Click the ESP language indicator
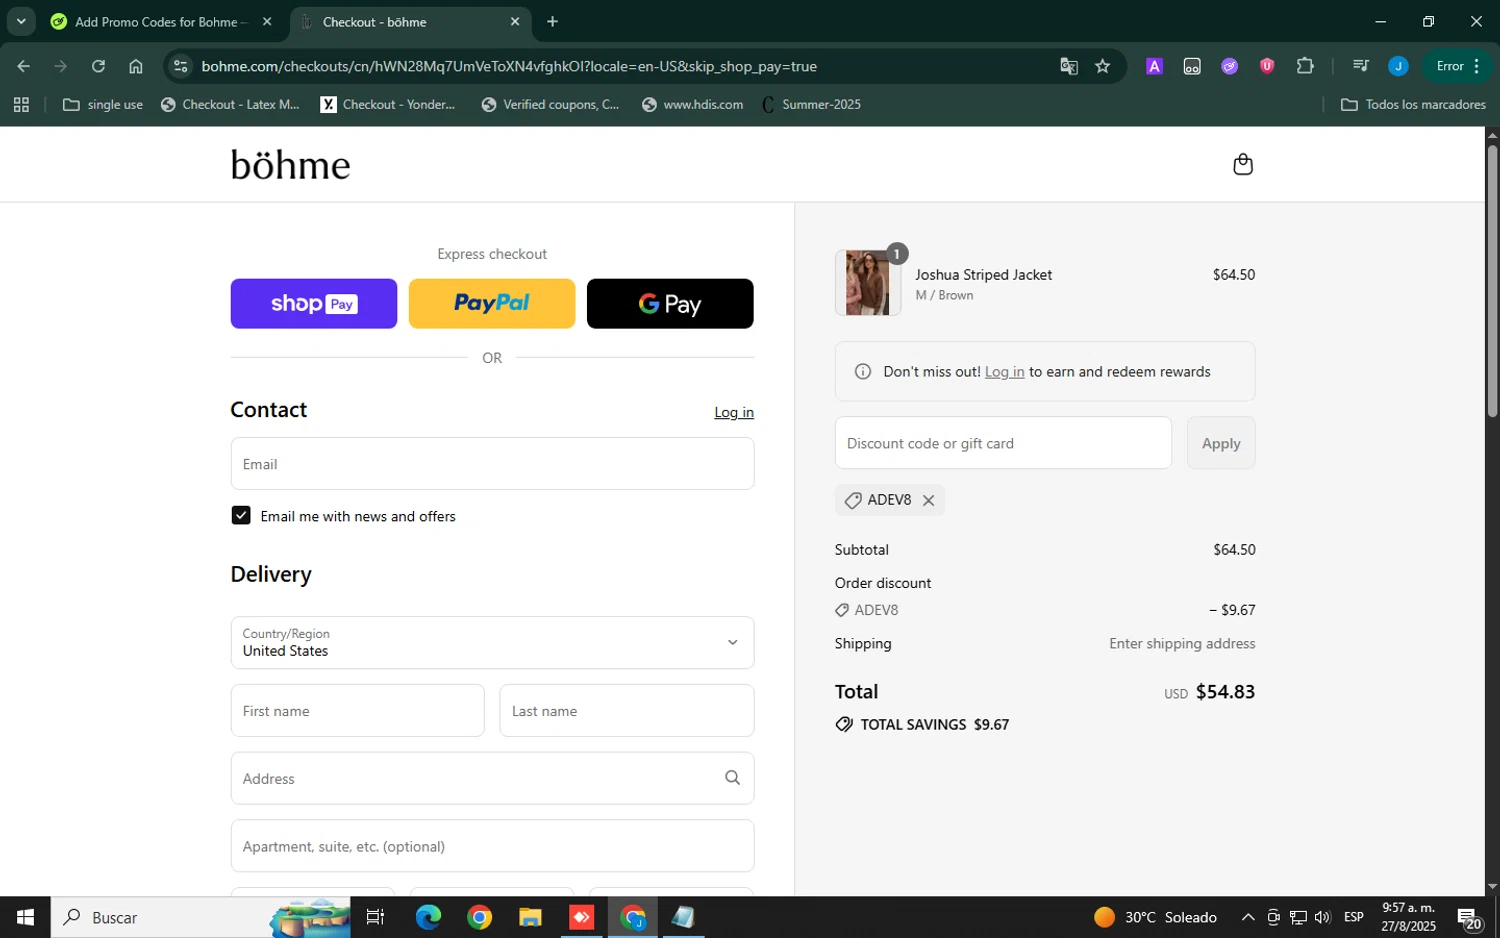1500x938 pixels. [1354, 917]
